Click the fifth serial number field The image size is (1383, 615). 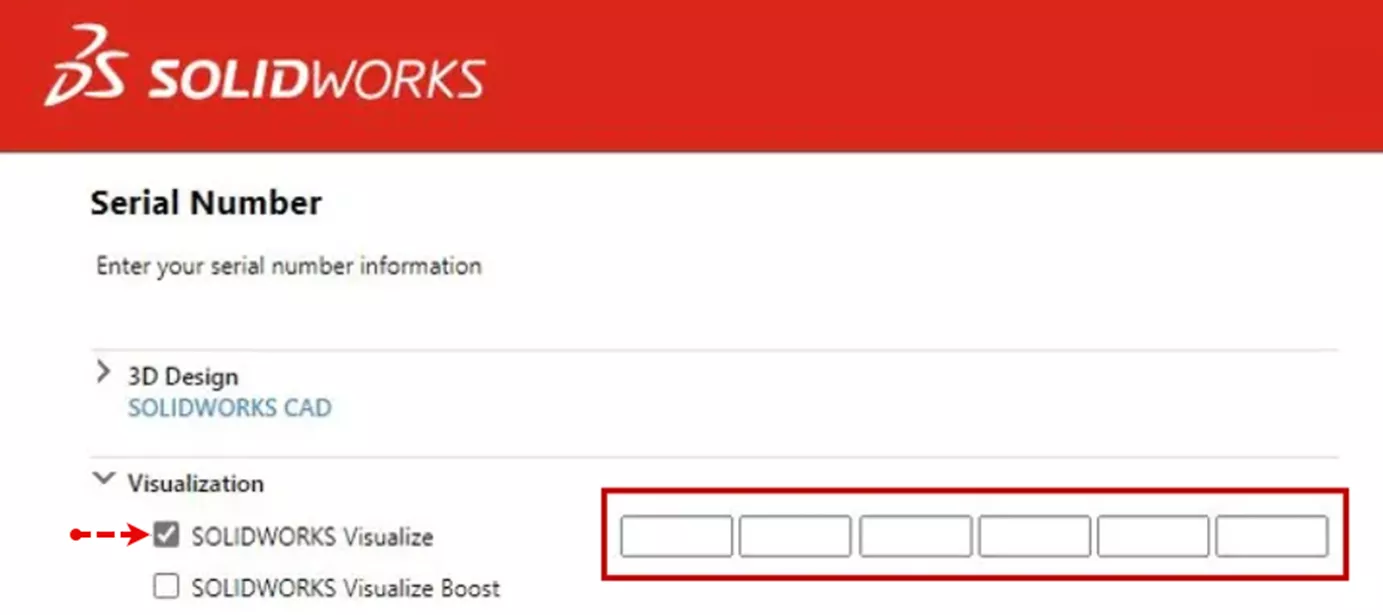[x=1153, y=536]
